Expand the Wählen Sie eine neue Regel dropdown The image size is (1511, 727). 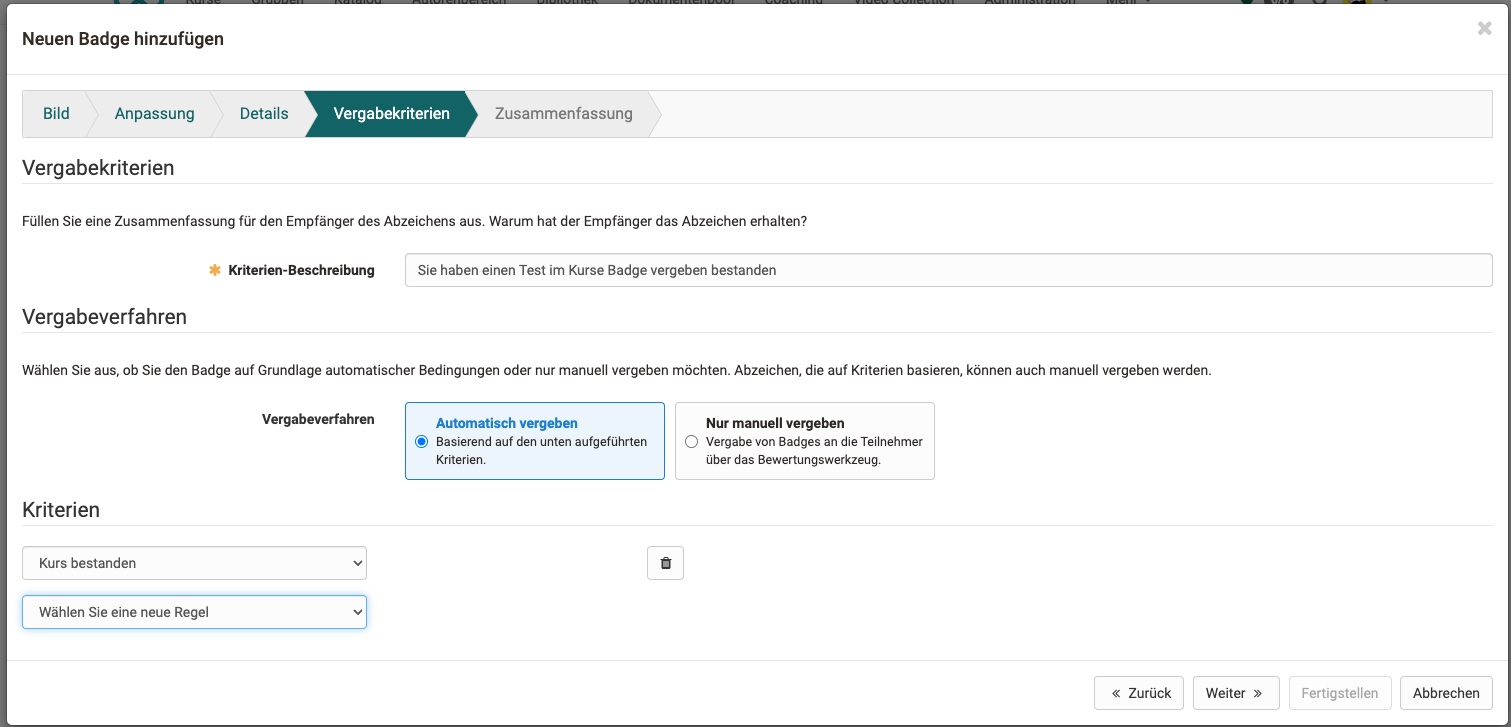[x=194, y=612]
